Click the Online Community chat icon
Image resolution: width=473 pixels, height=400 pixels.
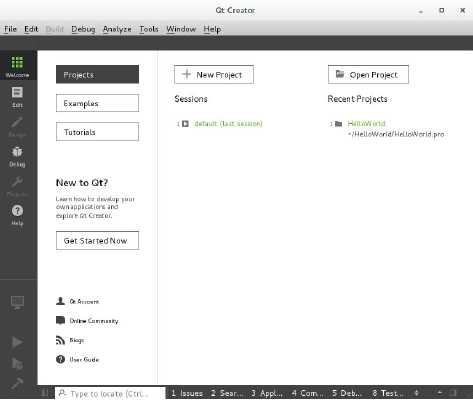[60, 321]
